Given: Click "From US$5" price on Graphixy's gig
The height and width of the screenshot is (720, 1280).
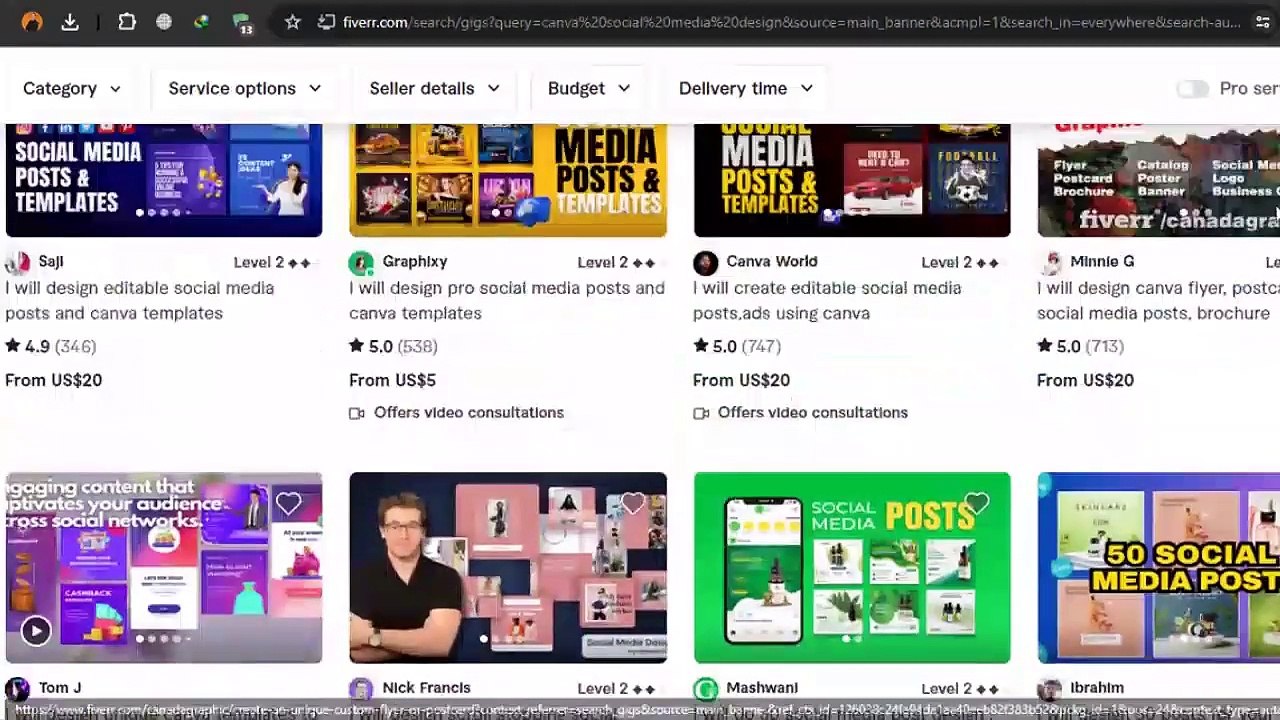Looking at the screenshot, I should [392, 380].
